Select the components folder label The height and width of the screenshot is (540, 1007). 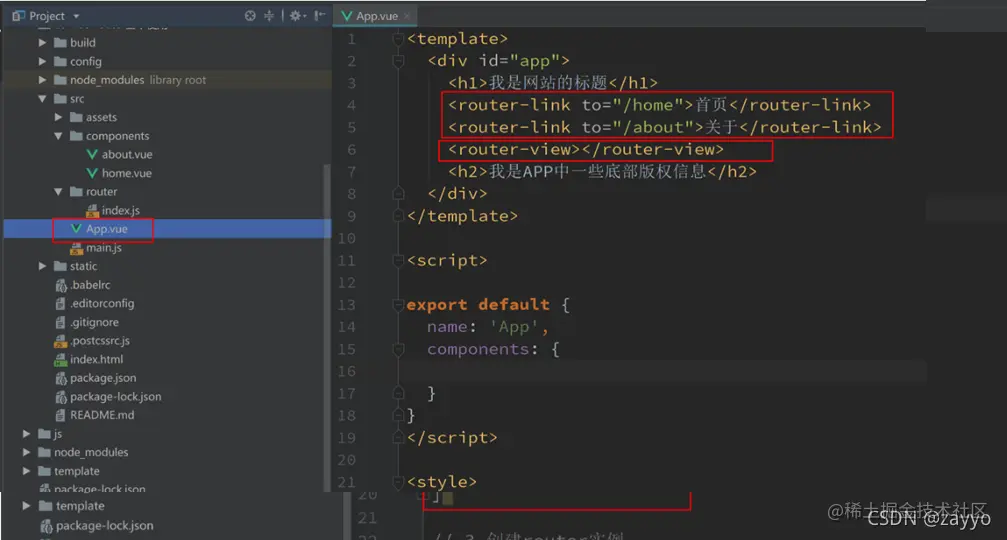pos(118,135)
